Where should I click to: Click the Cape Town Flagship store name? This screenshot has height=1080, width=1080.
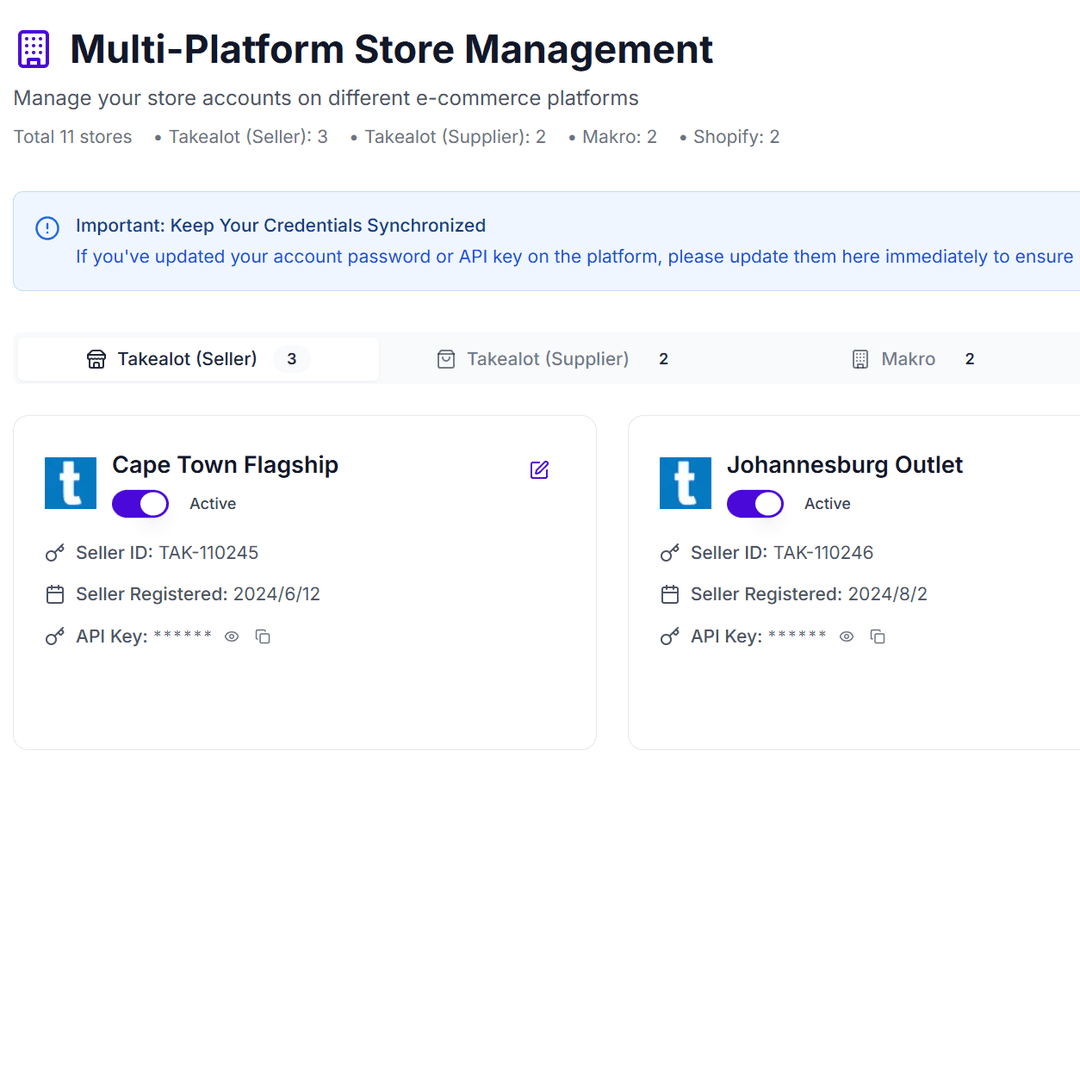pos(225,465)
